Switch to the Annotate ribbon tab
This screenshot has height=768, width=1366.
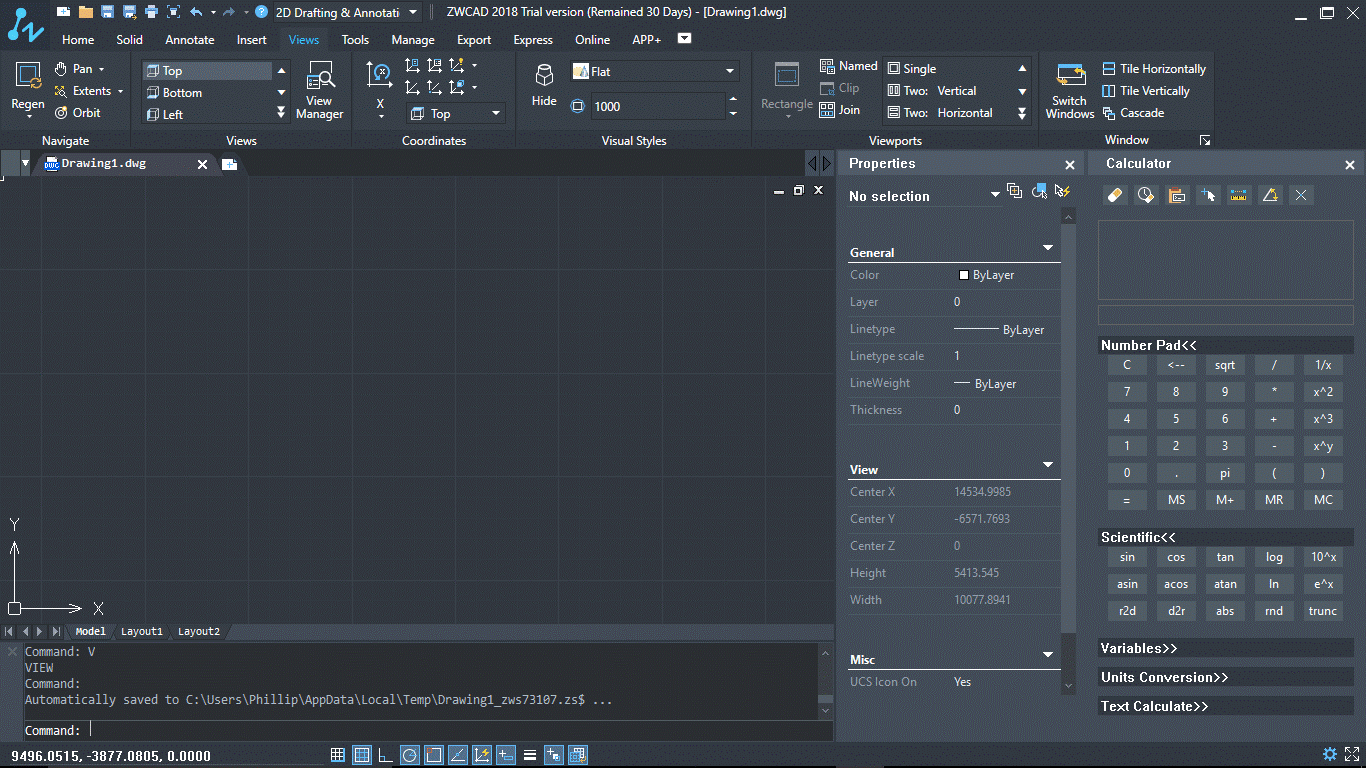pos(190,40)
